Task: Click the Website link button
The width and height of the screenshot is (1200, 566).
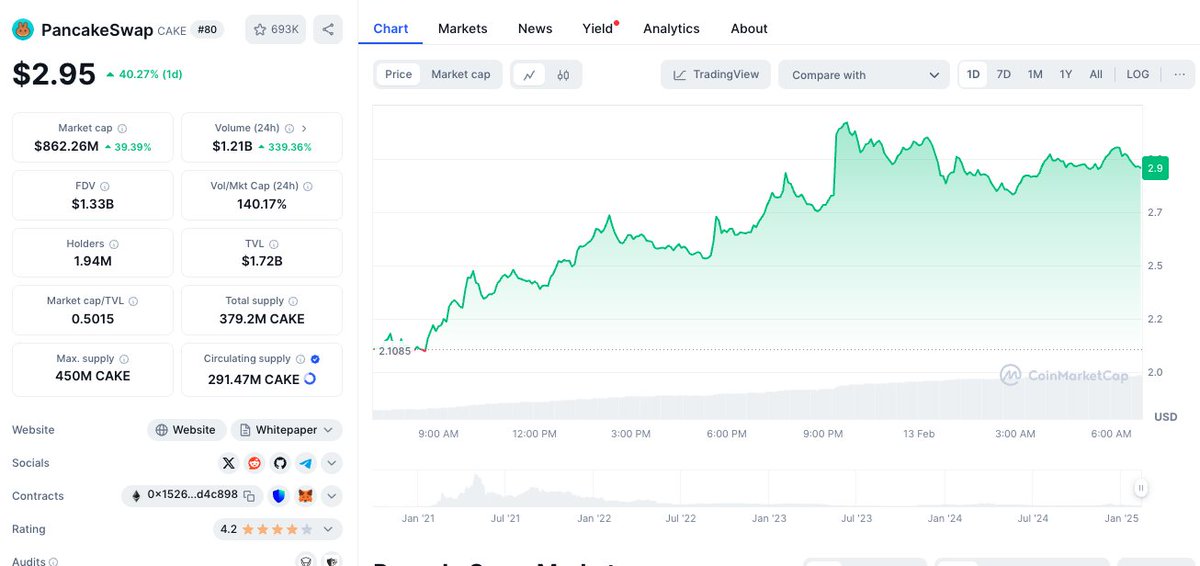Action: [x=186, y=430]
